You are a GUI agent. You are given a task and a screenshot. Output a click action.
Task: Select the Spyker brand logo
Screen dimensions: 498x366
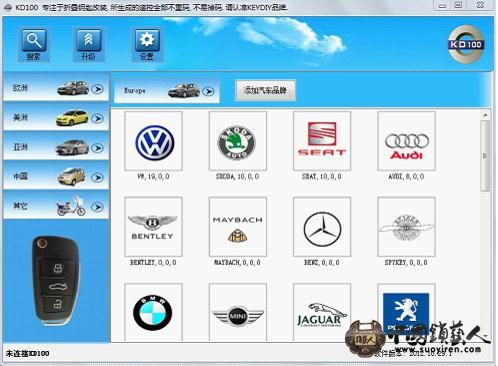coord(407,227)
